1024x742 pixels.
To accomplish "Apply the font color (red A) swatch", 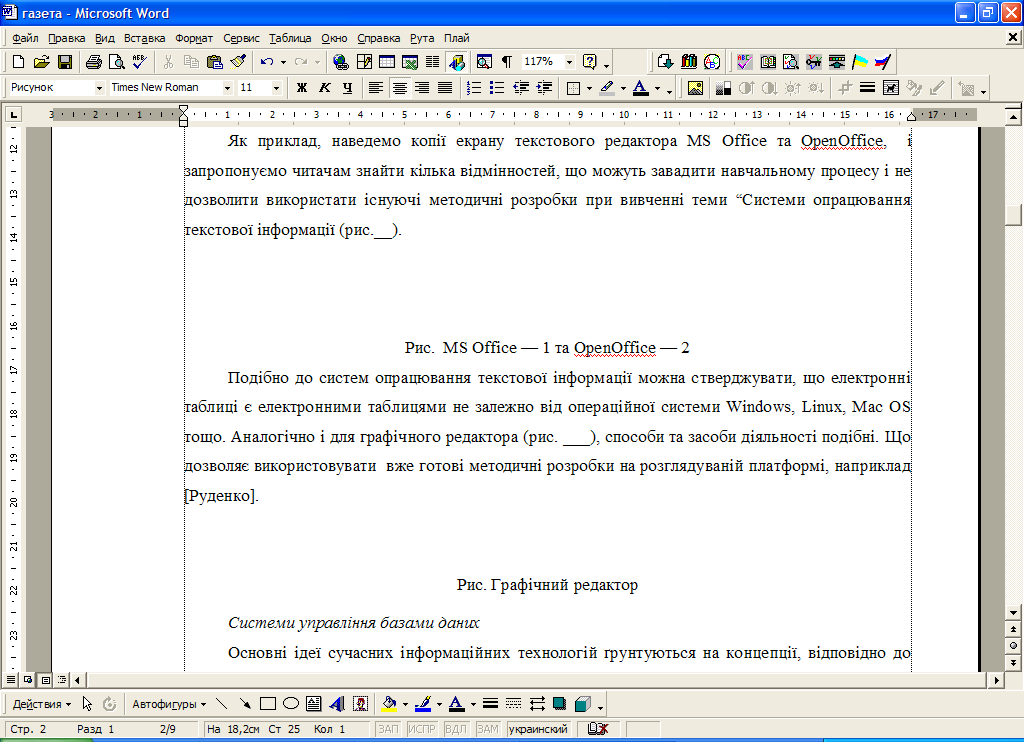I will (640, 88).
